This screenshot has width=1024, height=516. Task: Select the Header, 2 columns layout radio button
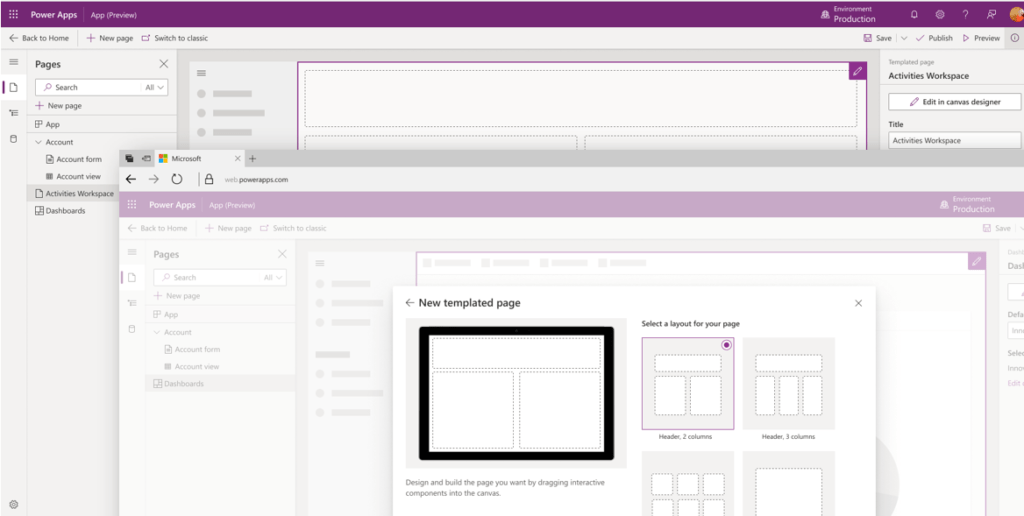(x=726, y=345)
